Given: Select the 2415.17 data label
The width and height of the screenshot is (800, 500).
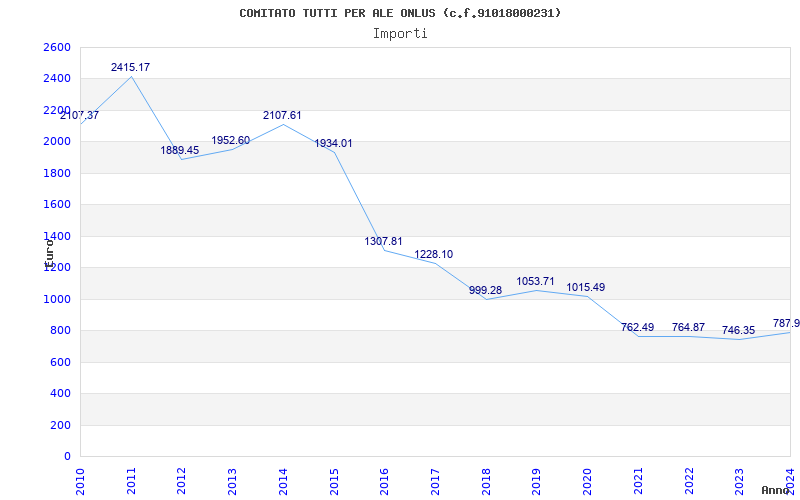Looking at the screenshot, I should (x=131, y=67).
